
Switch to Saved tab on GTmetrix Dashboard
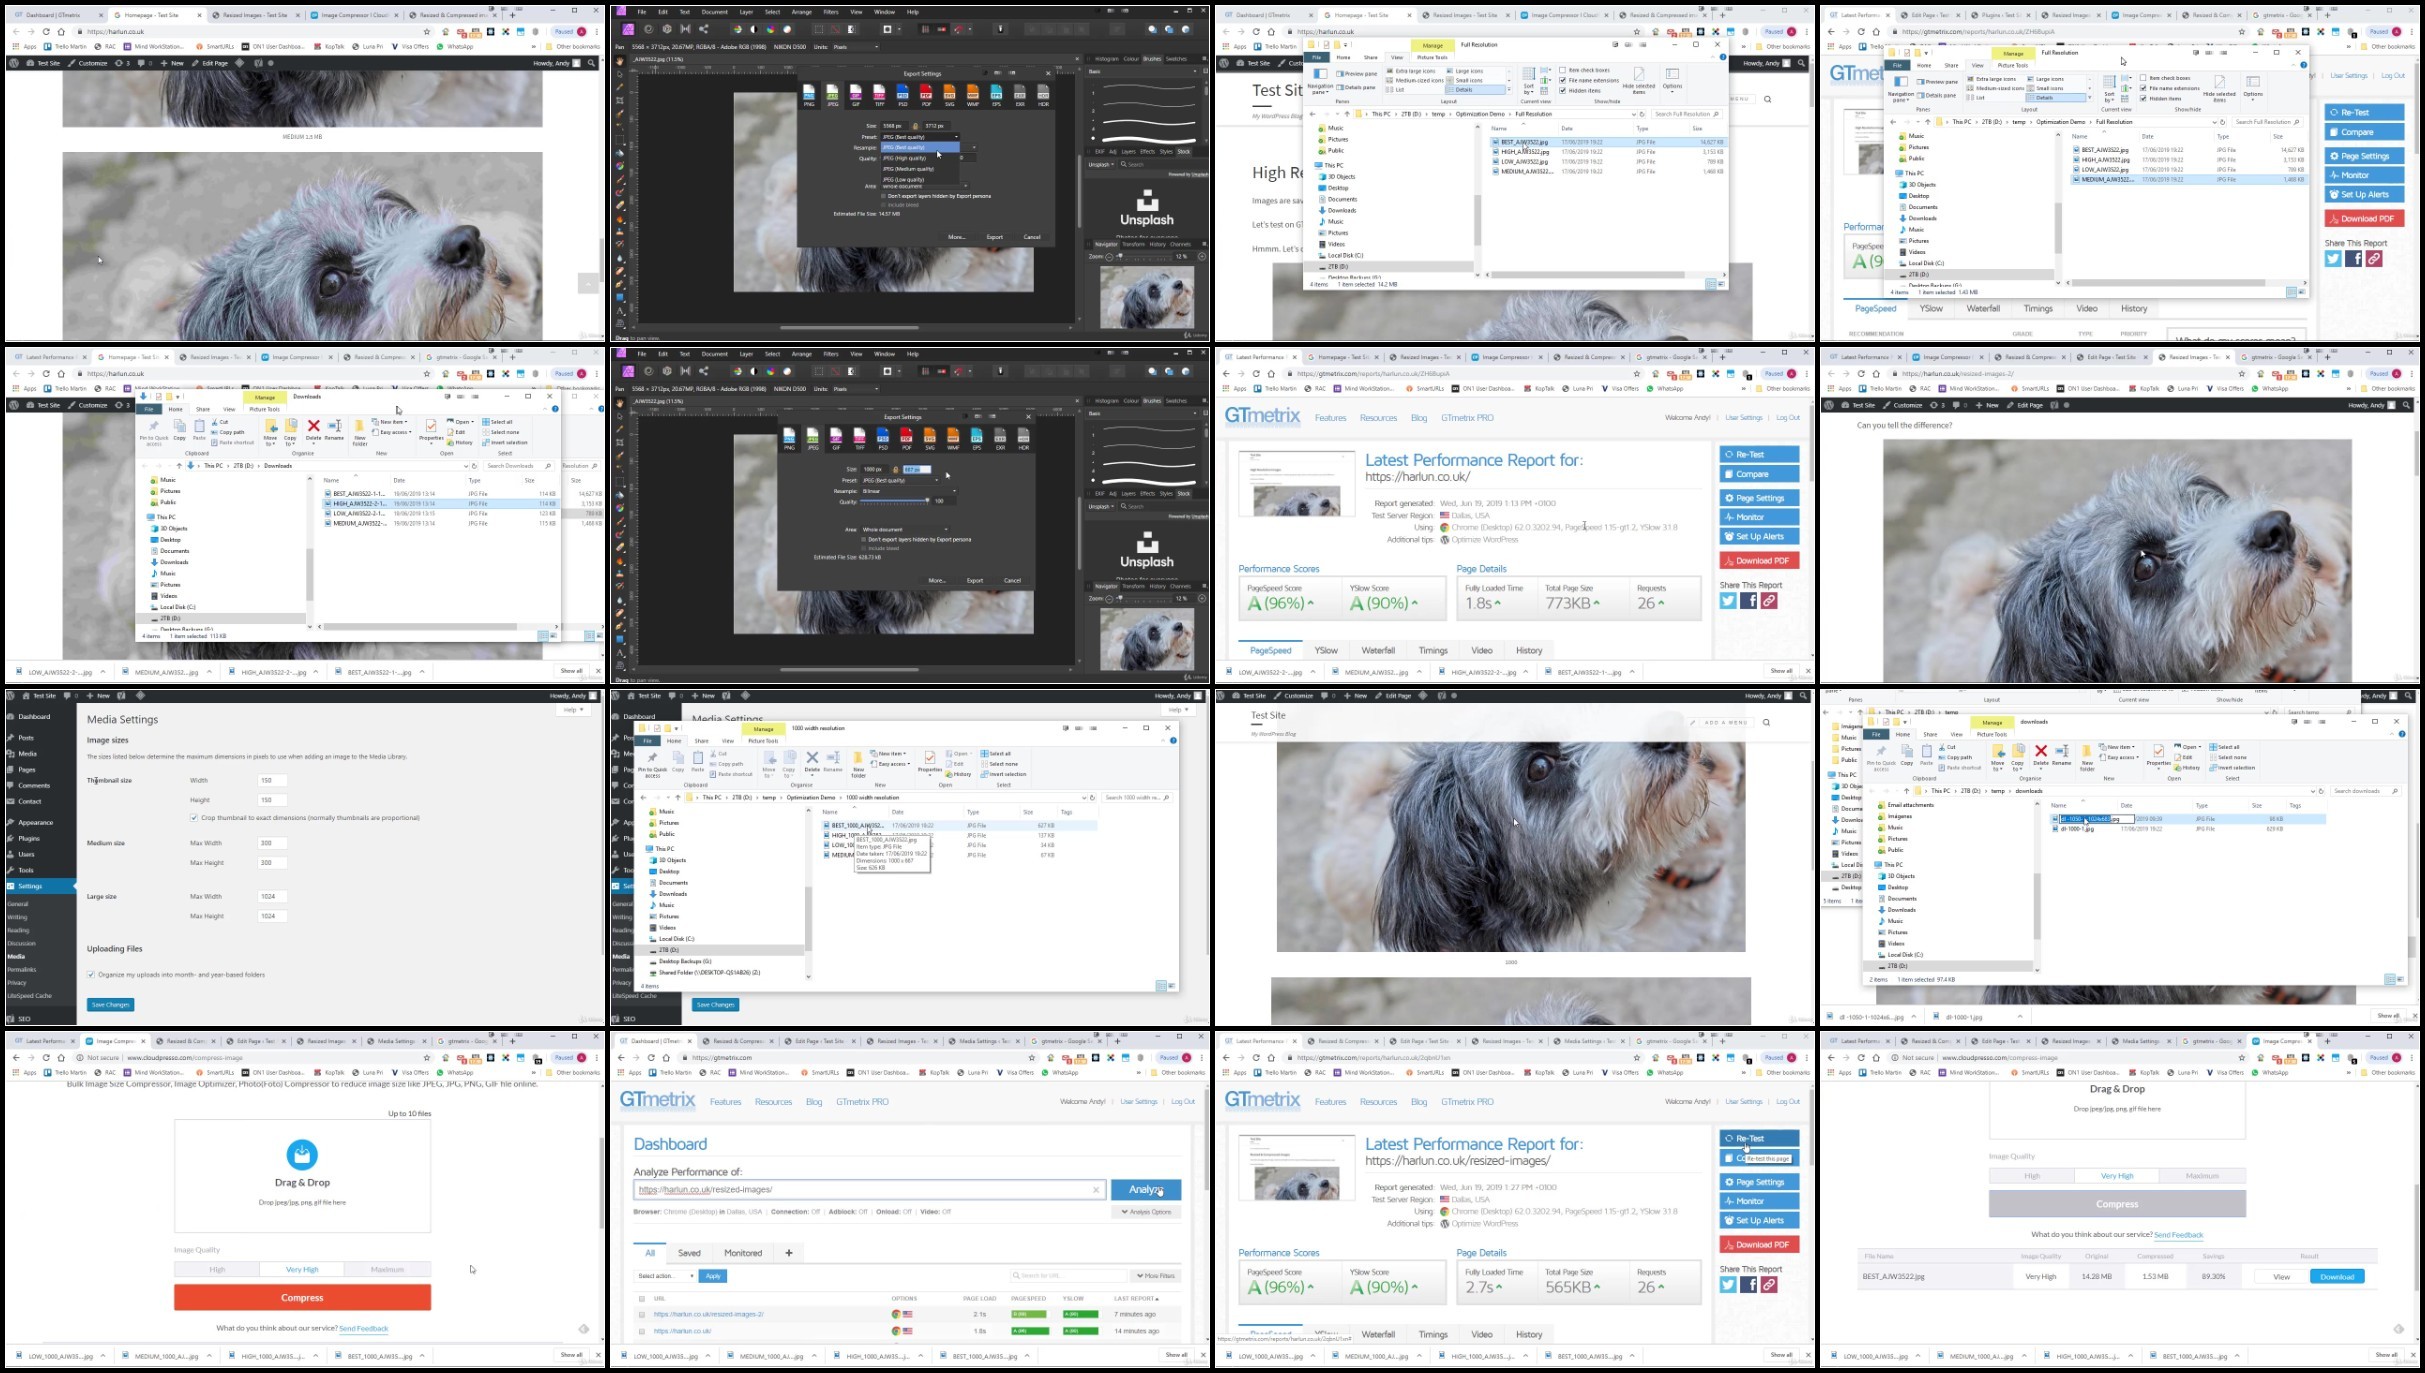(x=690, y=1253)
